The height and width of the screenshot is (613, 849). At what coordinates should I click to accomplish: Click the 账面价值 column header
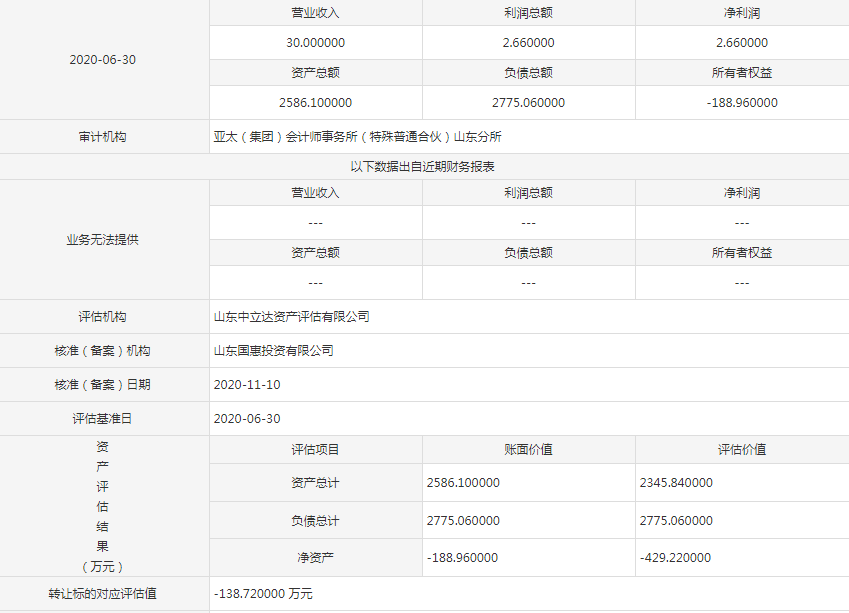coord(528,450)
